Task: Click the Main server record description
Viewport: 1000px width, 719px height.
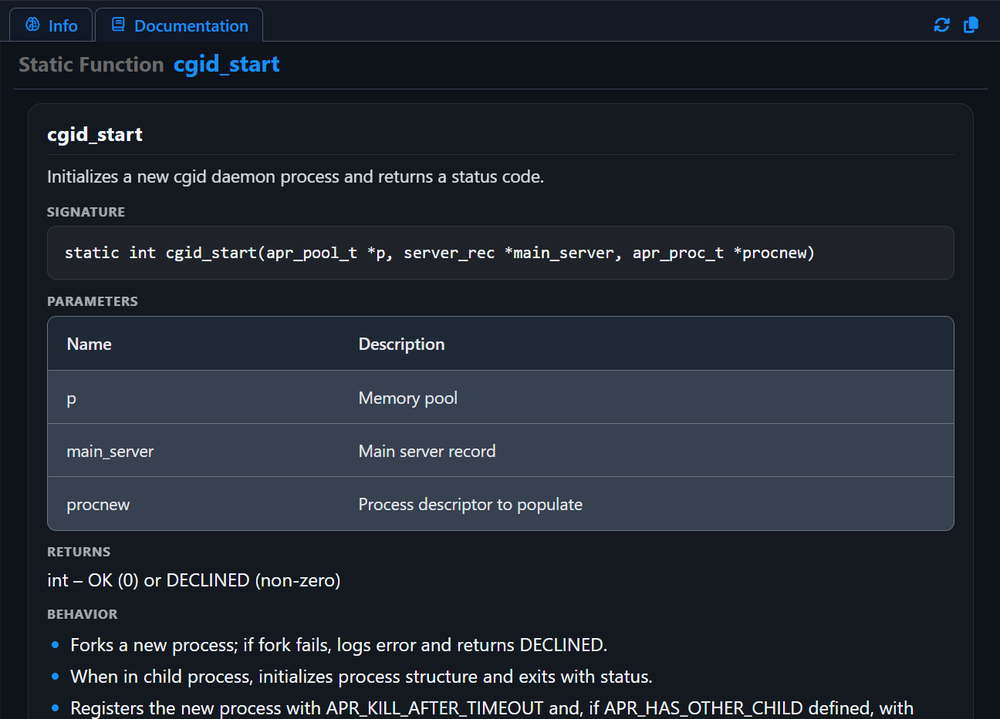Action: pyautogui.click(x=427, y=452)
